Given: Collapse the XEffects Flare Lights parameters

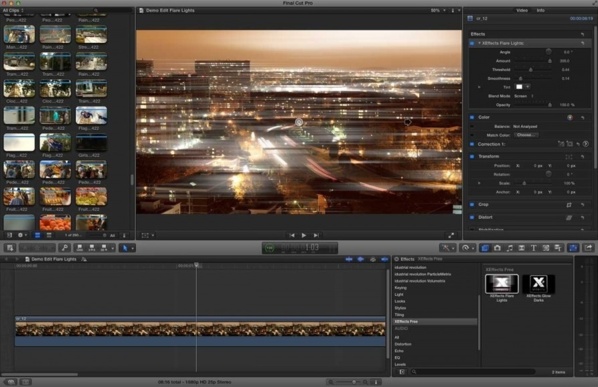Looking at the screenshot, I should click(479, 43).
